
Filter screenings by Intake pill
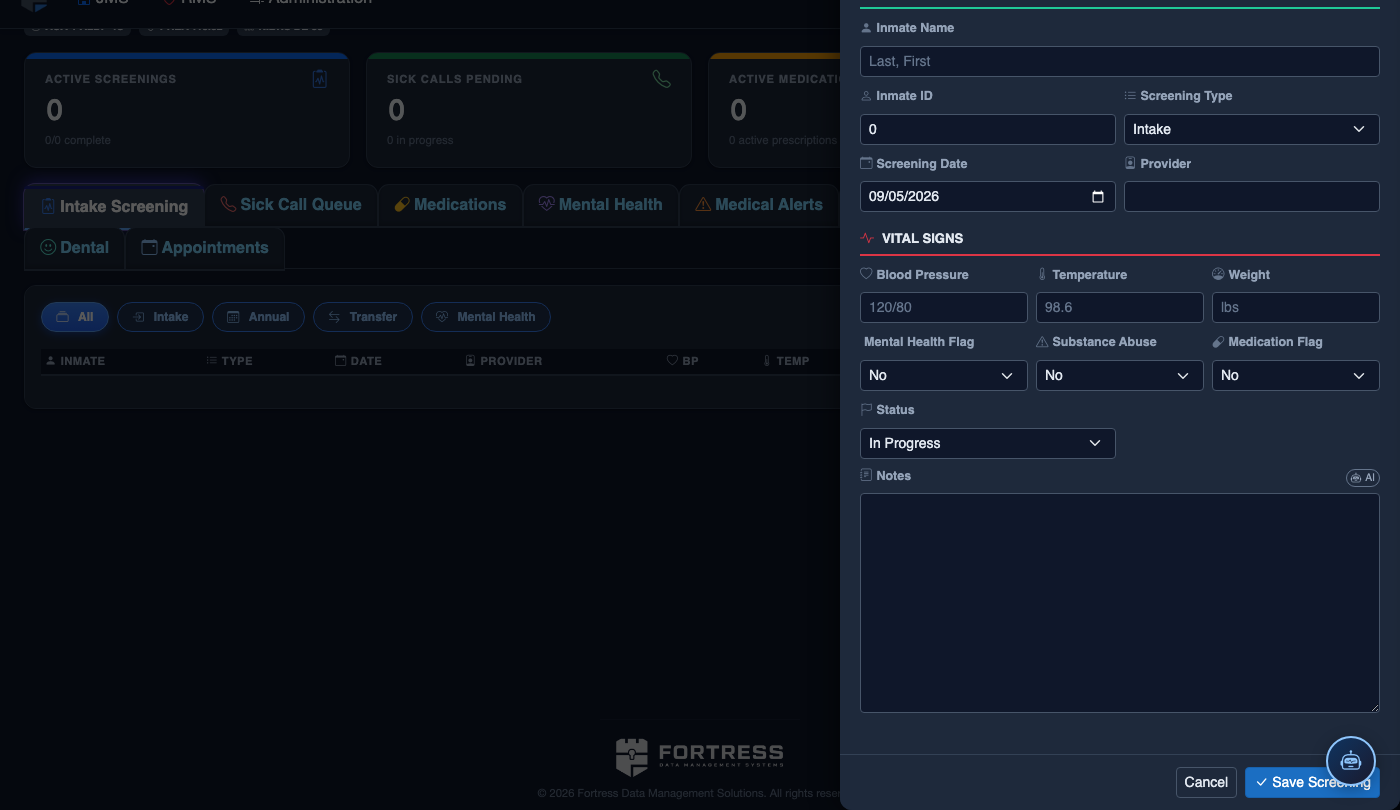(161, 317)
